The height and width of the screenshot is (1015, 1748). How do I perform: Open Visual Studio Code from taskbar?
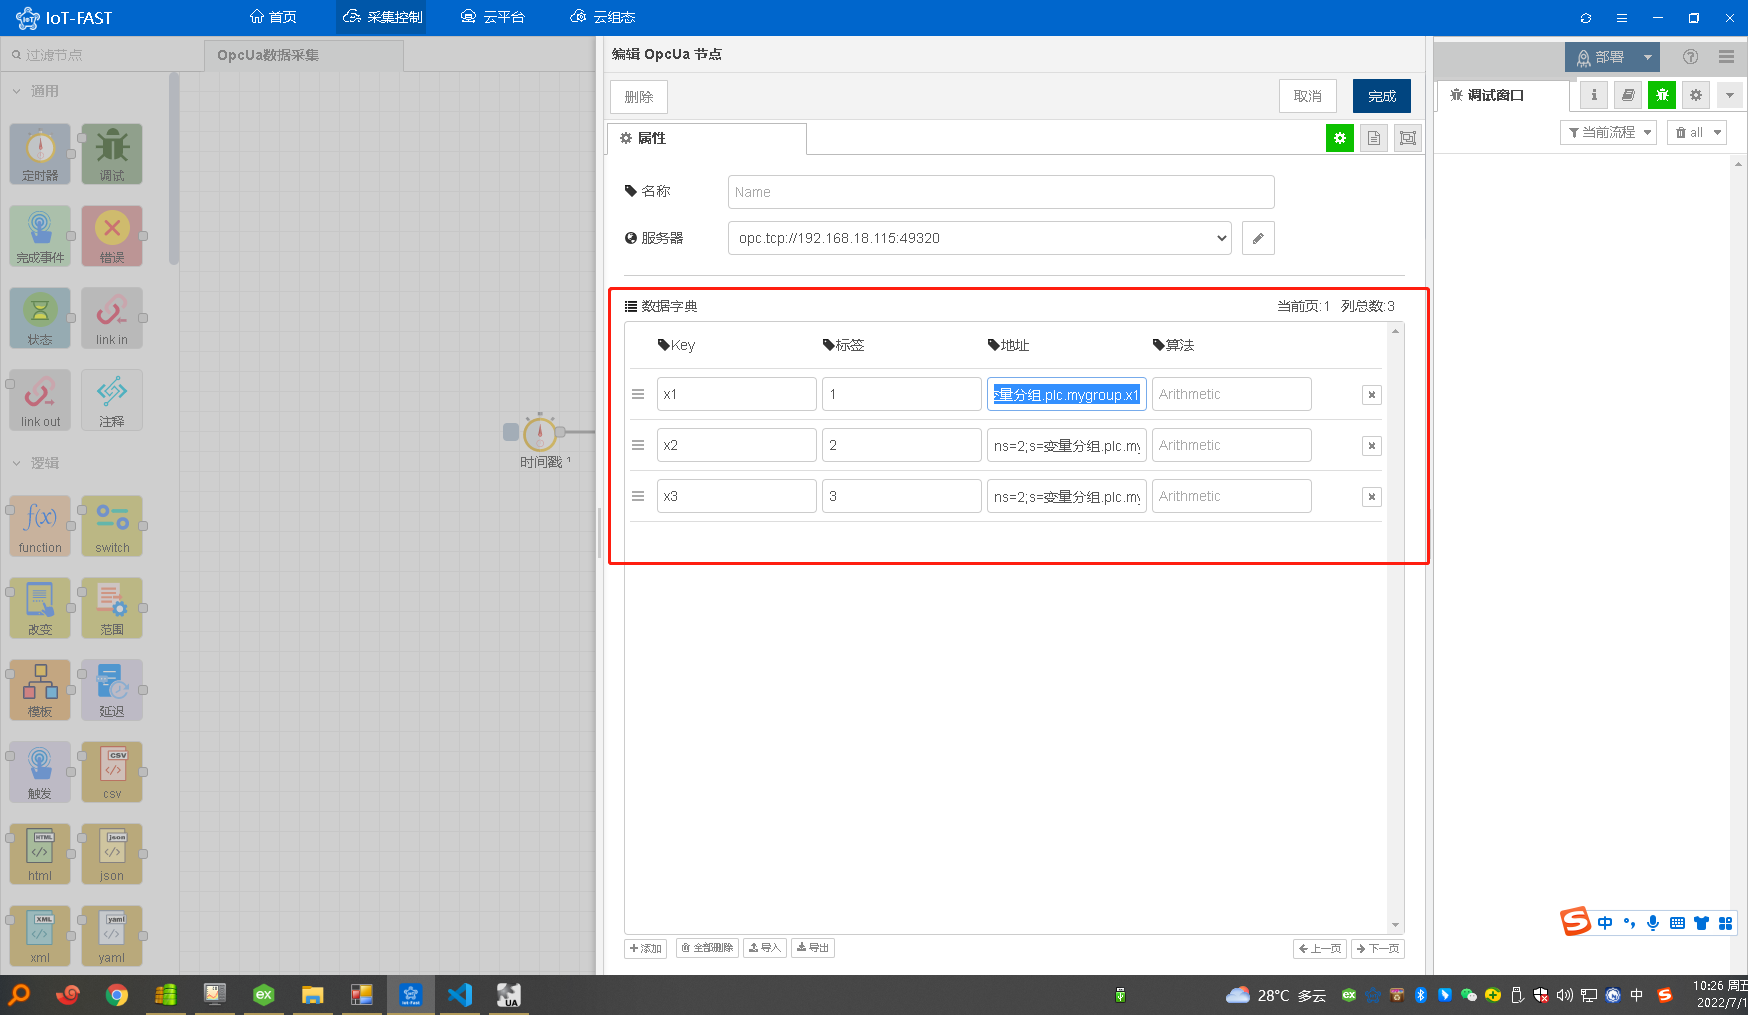tap(460, 995)
